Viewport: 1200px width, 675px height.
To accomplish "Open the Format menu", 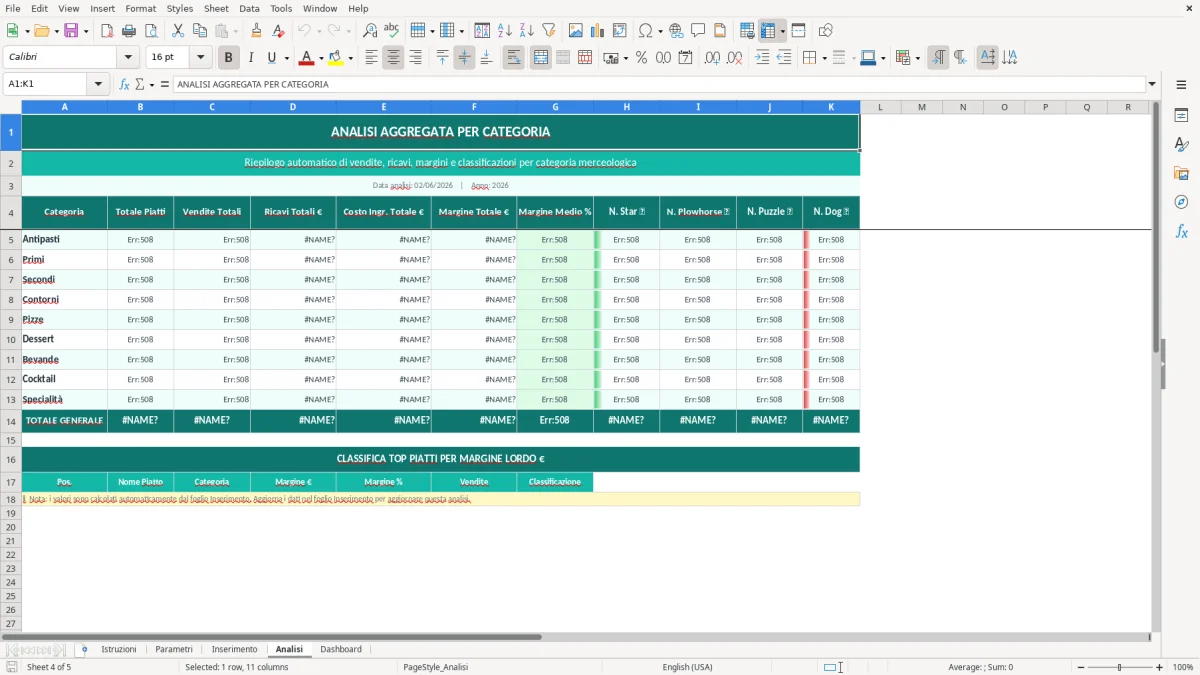I will pos(140,8).
